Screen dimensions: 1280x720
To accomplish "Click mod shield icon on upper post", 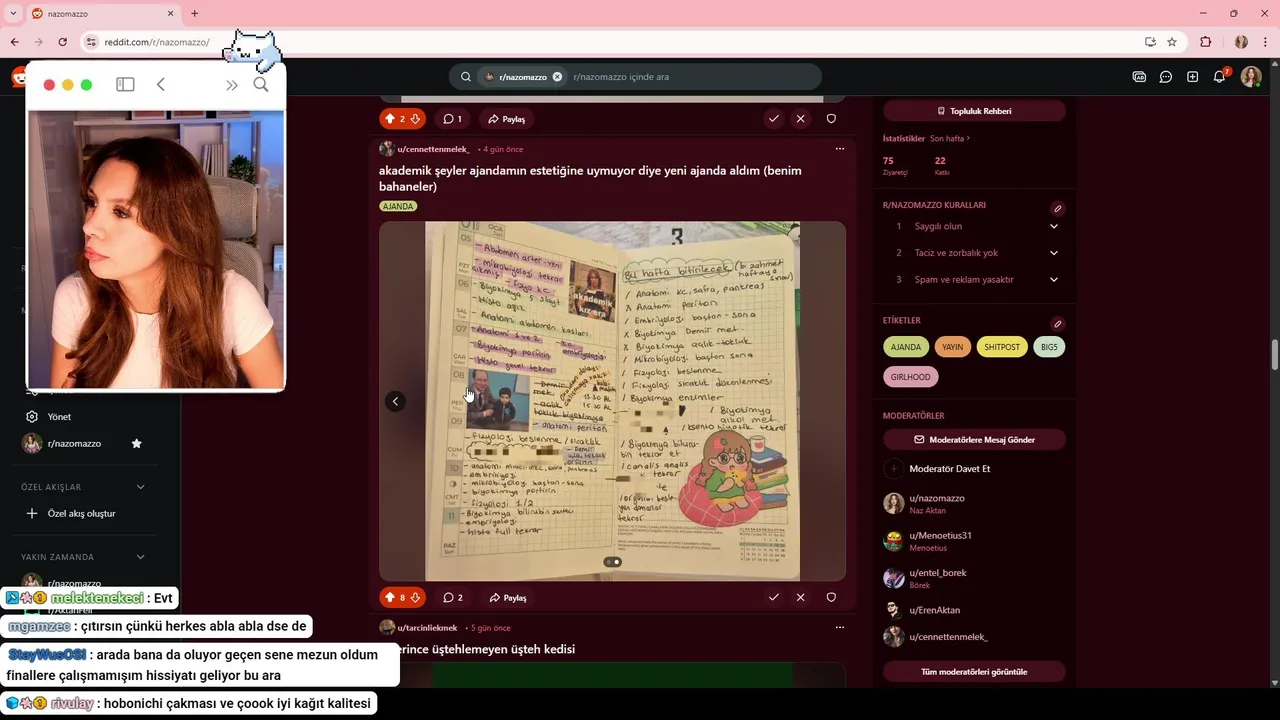I will point(831,119).
